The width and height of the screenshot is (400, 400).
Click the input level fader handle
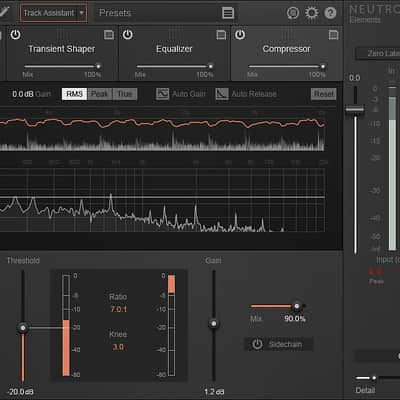[354, 109]
